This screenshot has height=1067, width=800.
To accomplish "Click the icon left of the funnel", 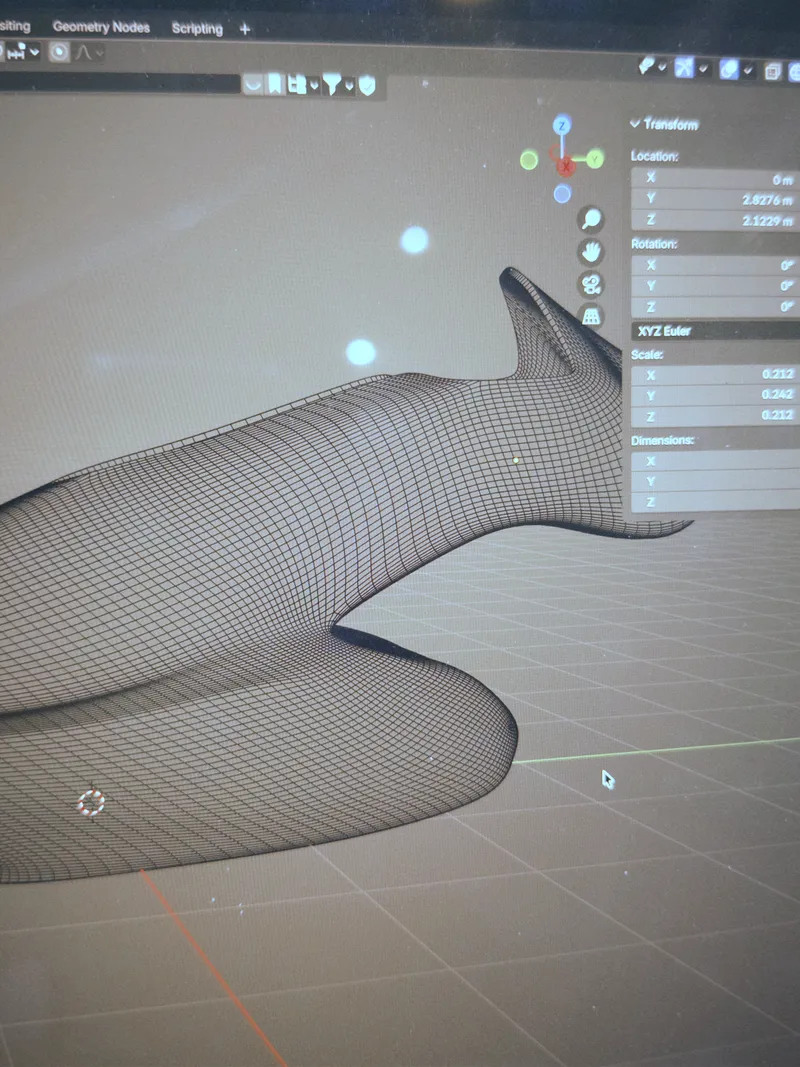I will point(297,85).
